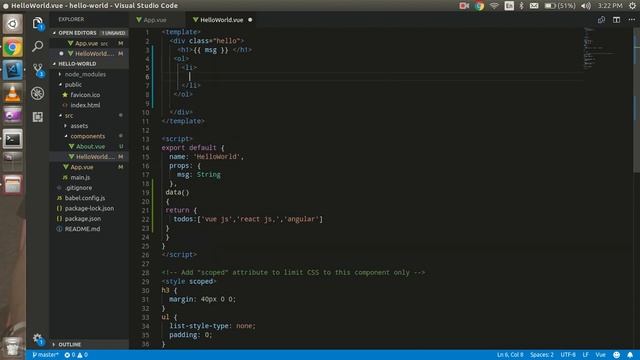Open system gear menu in top panel
The image size is (640, 360).
coord(632,6)
